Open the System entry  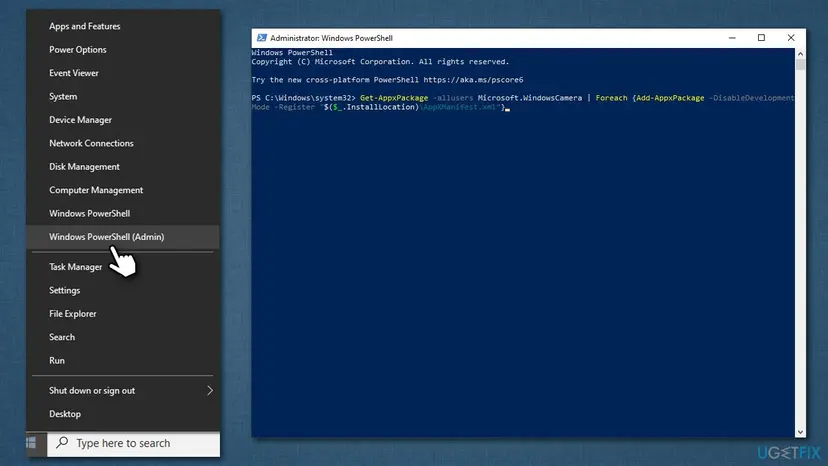[63, 96]
